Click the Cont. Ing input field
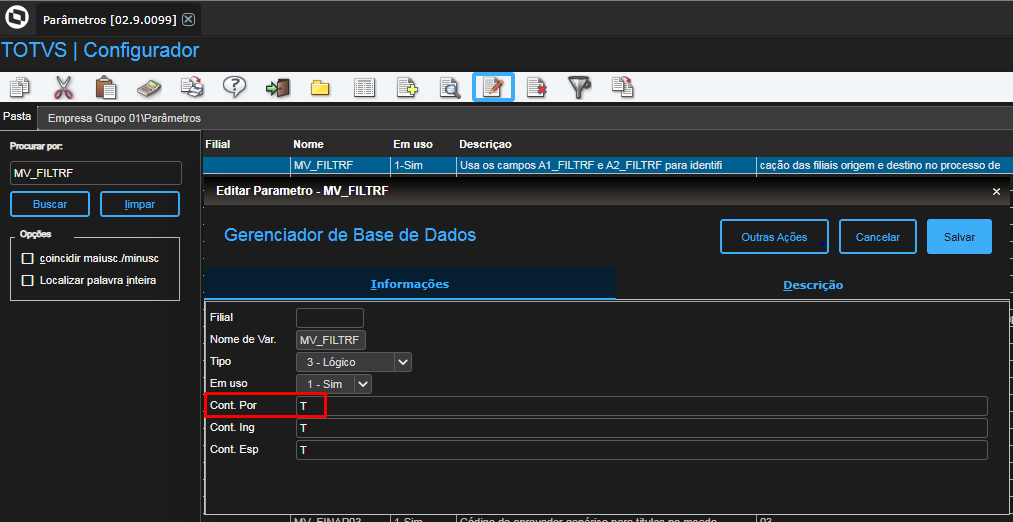Screen dimensions: 1013x522 642,428
